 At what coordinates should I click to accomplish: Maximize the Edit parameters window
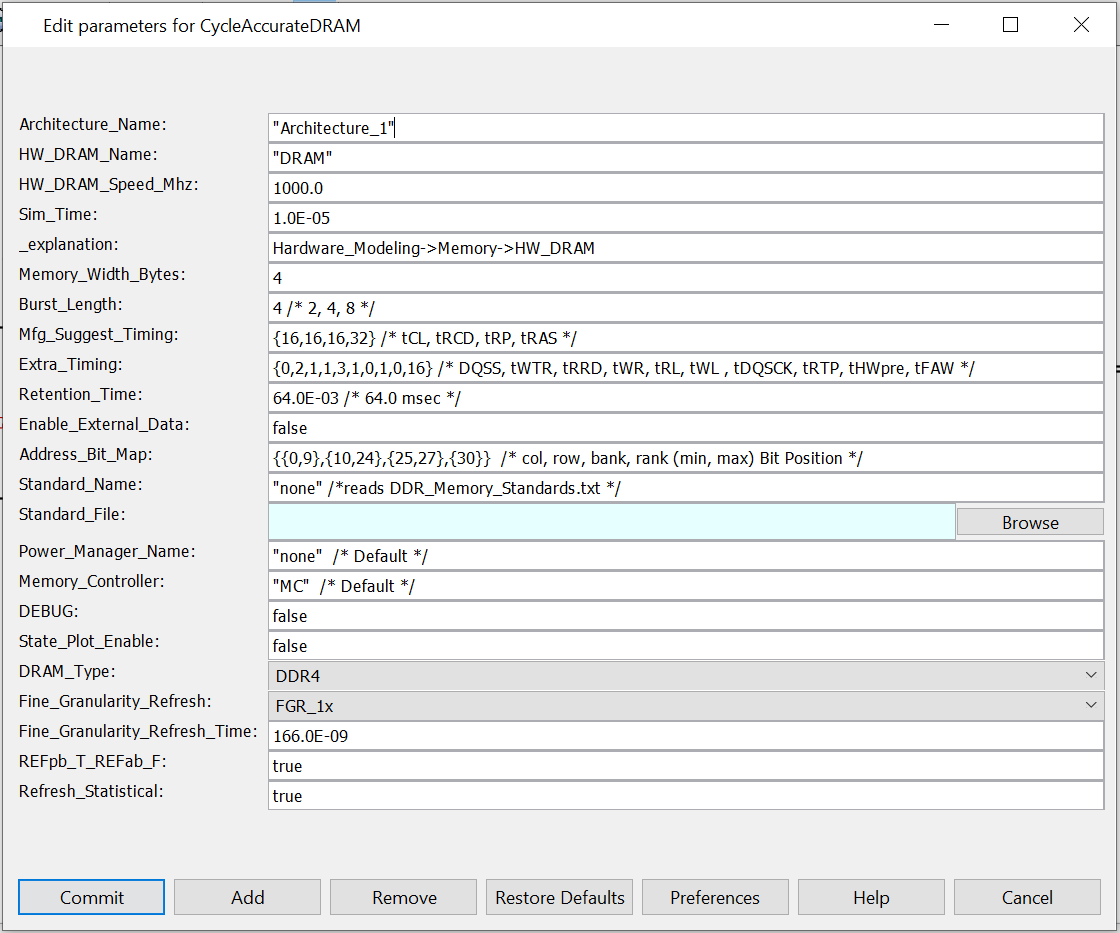coord(1010,24)
